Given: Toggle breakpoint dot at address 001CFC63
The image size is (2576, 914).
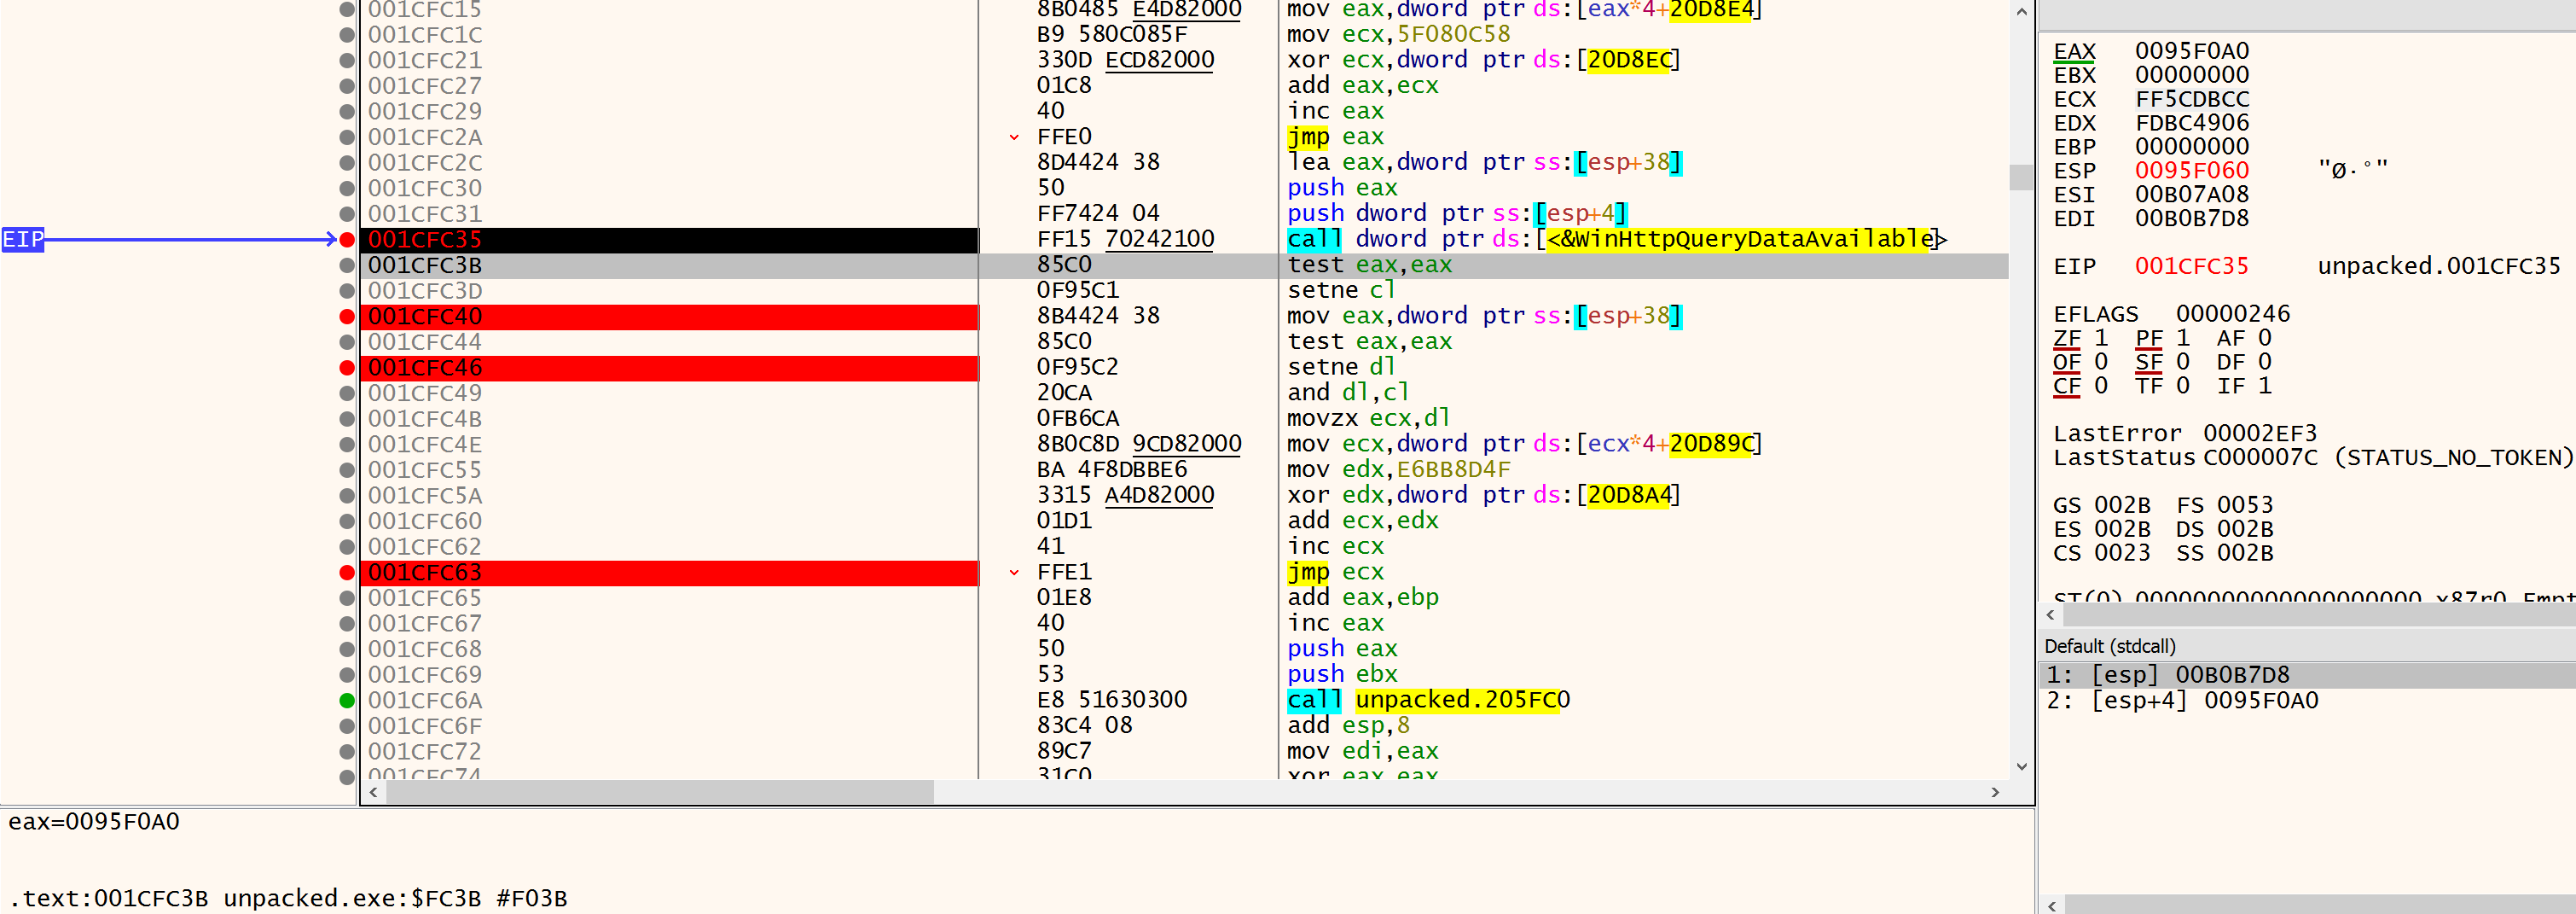Looking at the screenshot, I should click(x=347, y=573).
